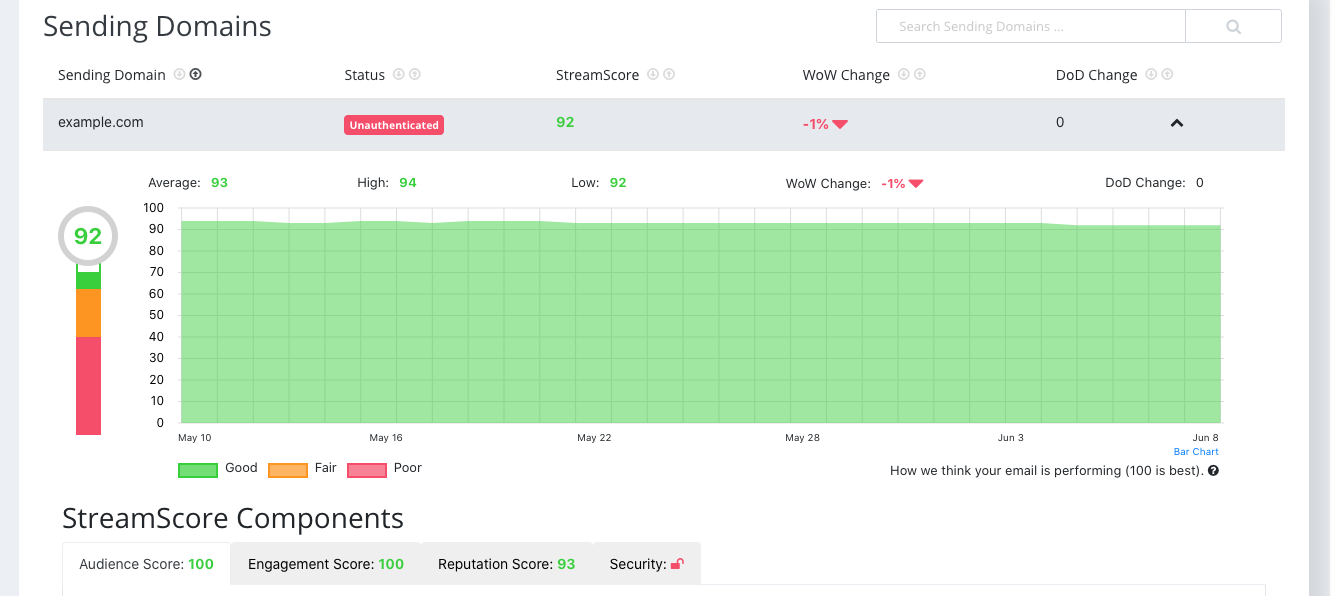The image size is (1332, 596).
Task: Click the Unauthenticated status badge
Action: [394, 125]
